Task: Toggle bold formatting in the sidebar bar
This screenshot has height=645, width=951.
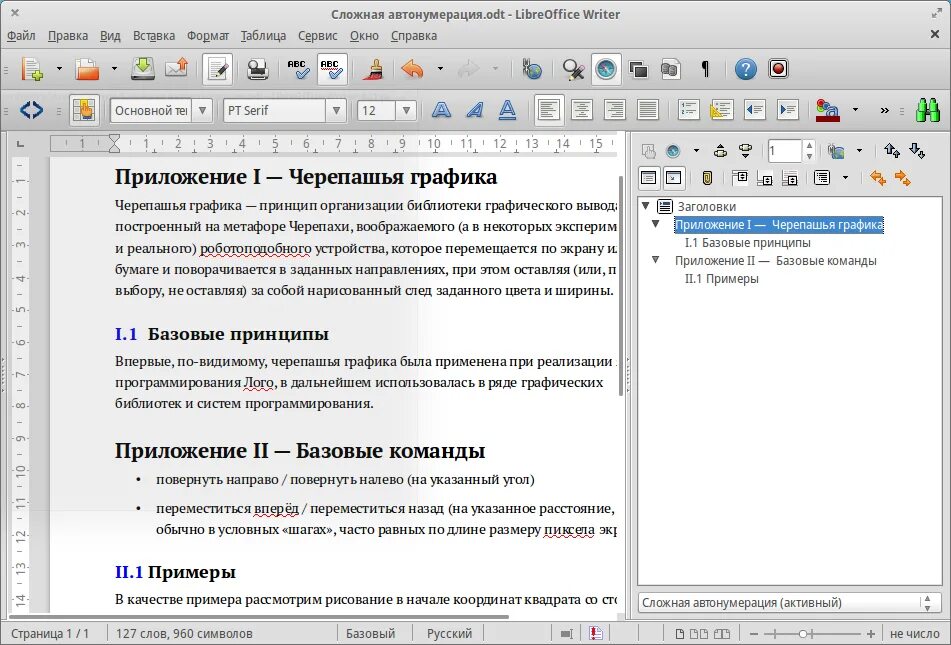Action: [x=441, y=110]
